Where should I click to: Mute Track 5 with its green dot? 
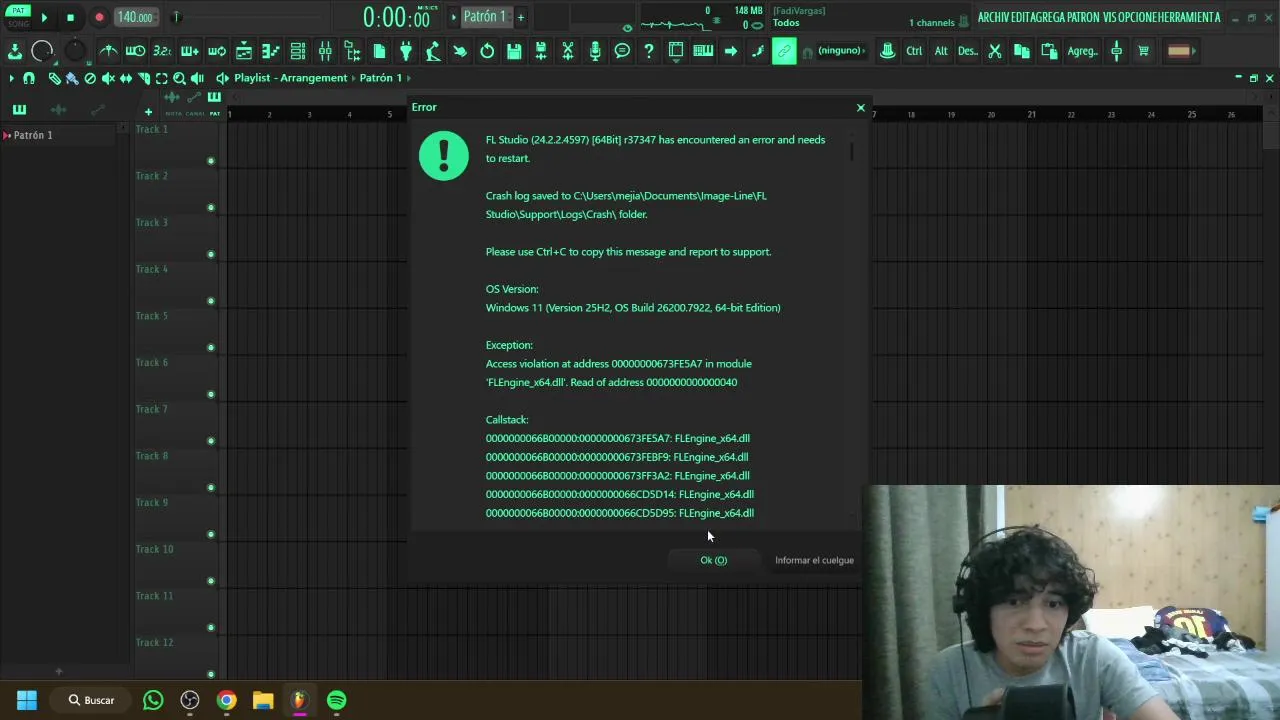point(210,348)
